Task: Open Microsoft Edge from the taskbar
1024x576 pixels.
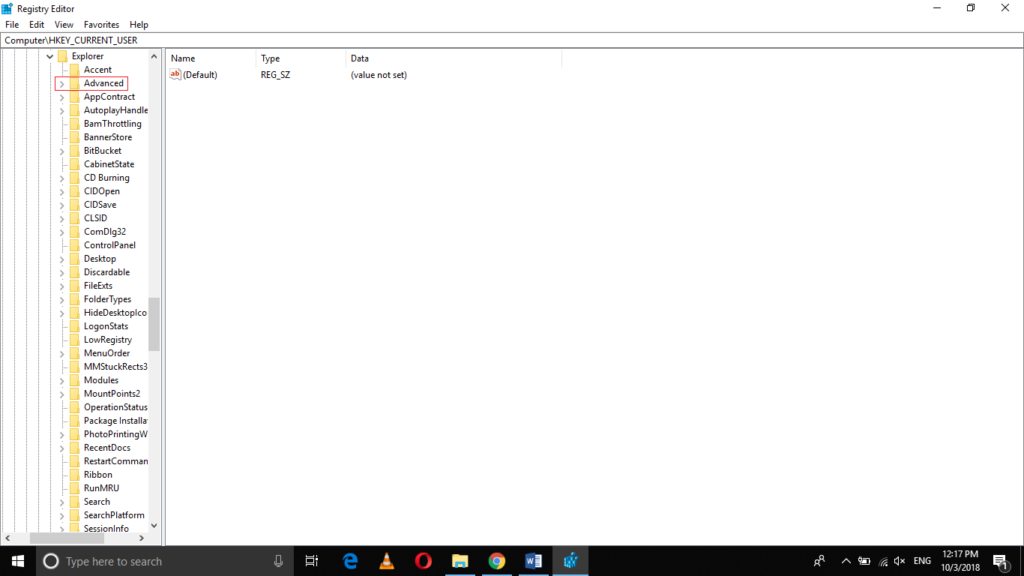Action: point(349,560)
